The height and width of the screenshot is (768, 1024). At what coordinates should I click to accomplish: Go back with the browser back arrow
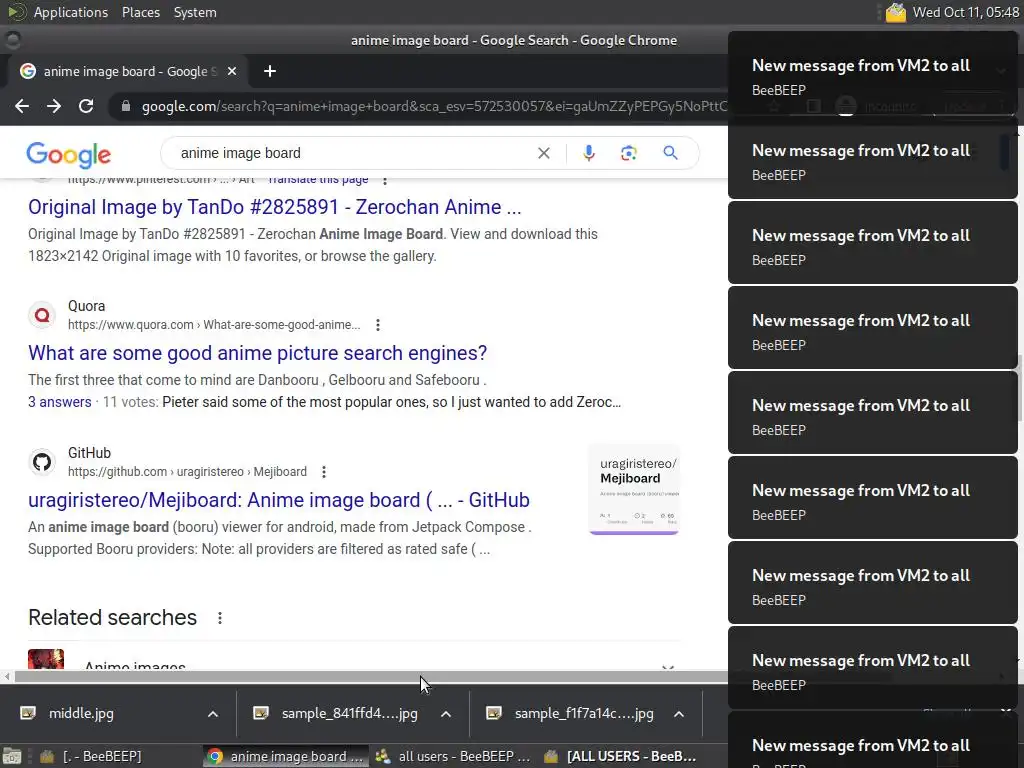click(x=22, y=106)
